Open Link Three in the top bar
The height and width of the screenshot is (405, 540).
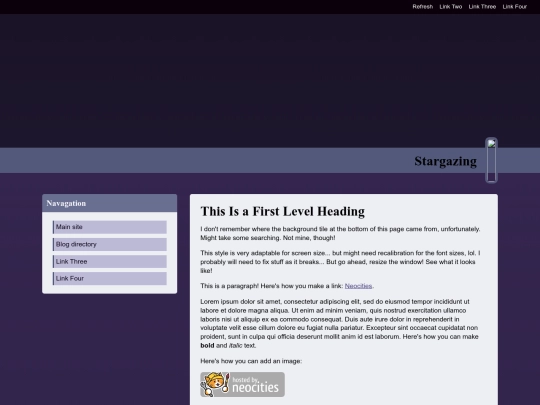(482, 7)
